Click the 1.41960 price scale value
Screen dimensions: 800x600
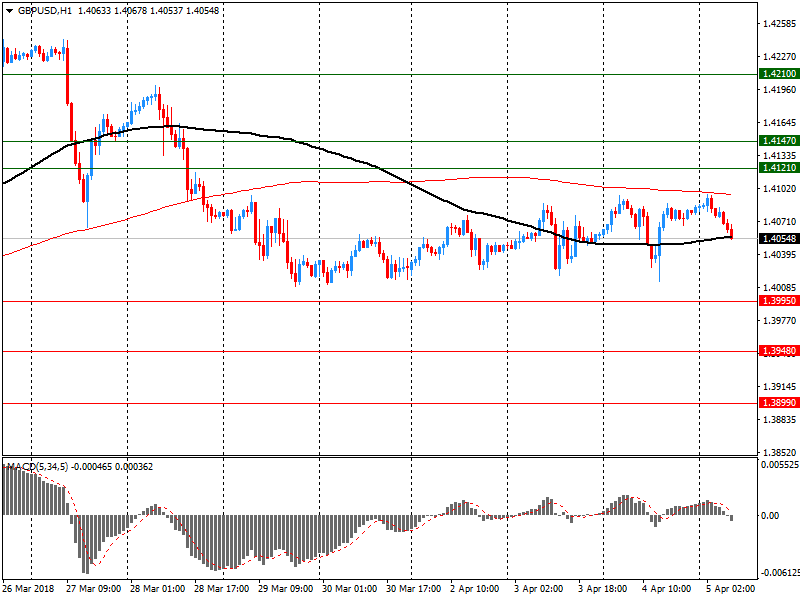[x=780, y=89]
